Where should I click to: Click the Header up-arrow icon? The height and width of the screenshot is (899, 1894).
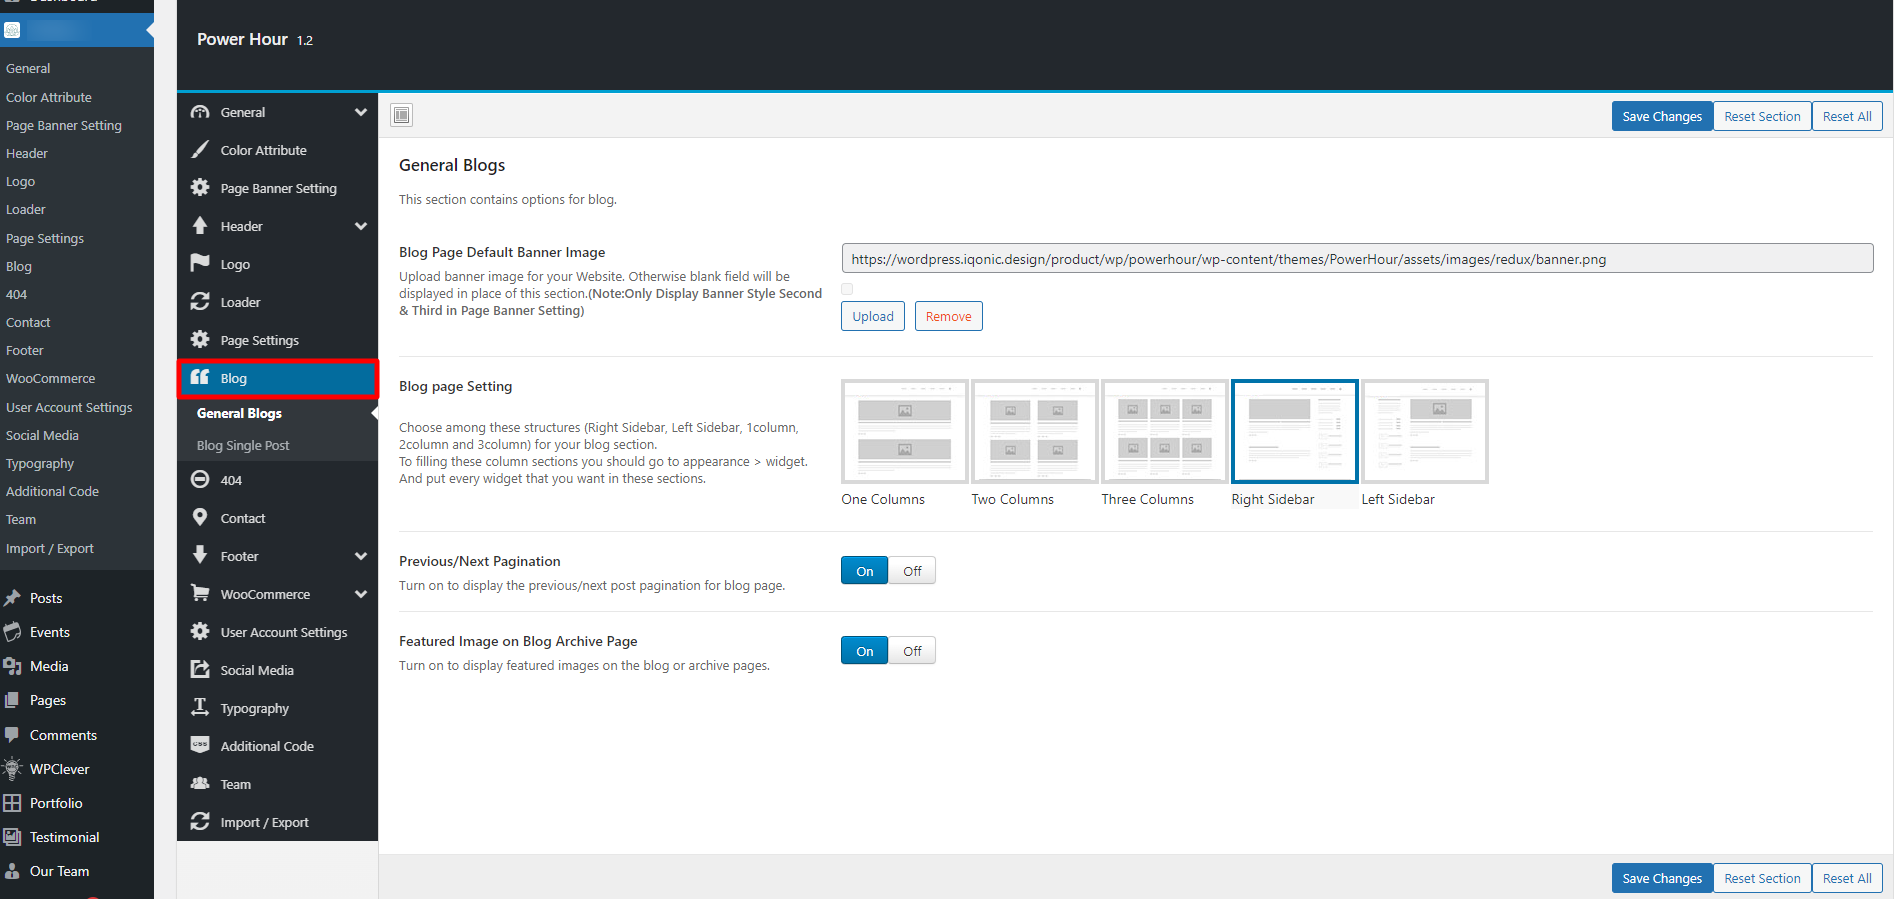coord(200,226)
